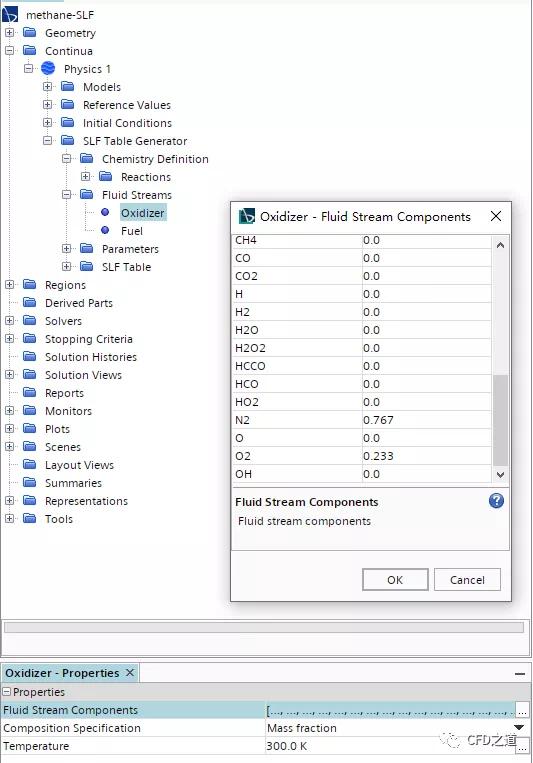Open the Composition Specification dropdown arrow
Viewport: 533px width, 763px height.
[519, 727]
